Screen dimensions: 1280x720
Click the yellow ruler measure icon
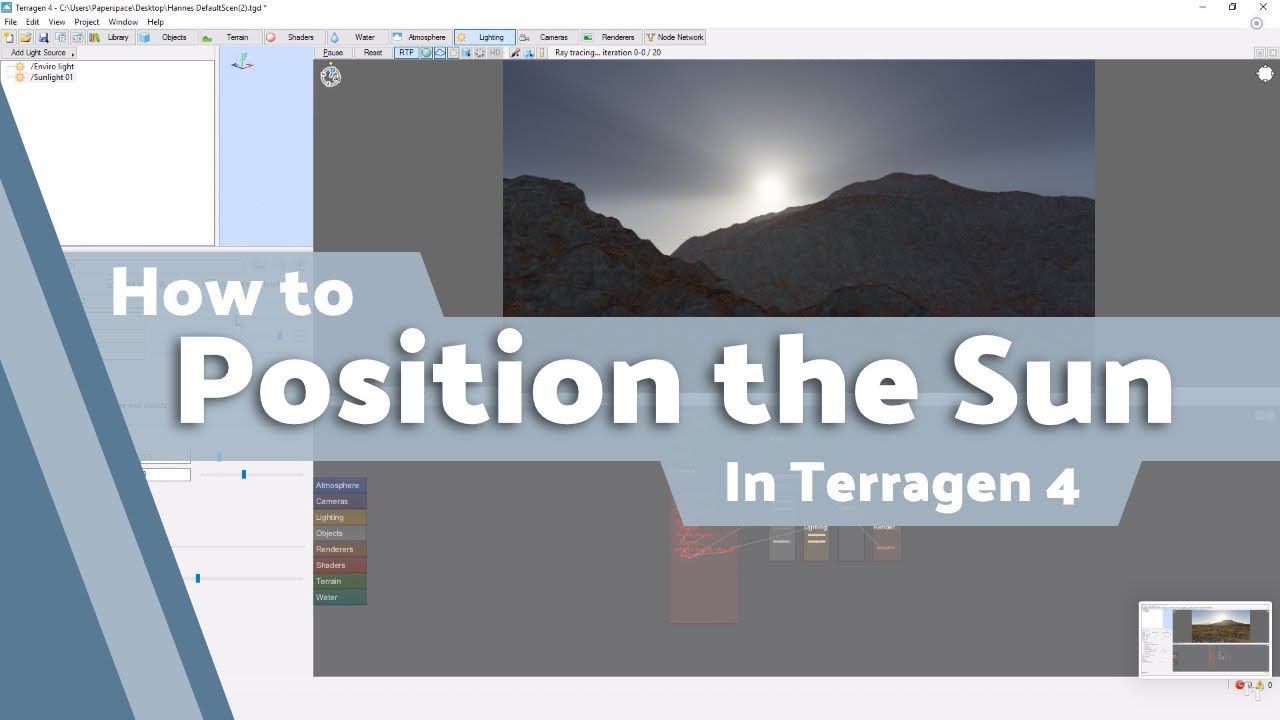pyautogui.click(x=541, y=52)
